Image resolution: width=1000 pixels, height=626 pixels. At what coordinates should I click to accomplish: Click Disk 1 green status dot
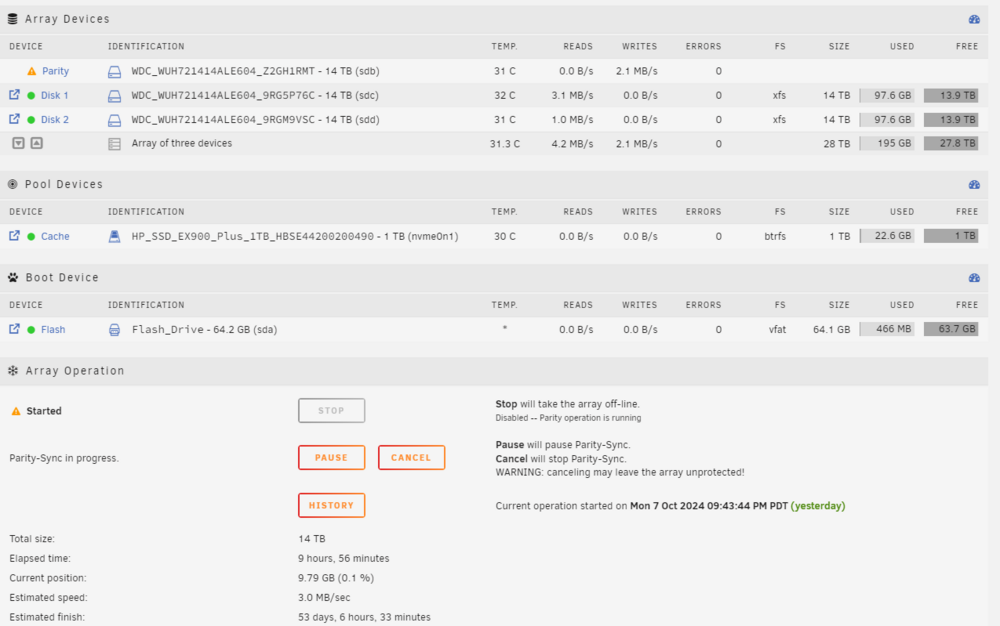[31, 96]
